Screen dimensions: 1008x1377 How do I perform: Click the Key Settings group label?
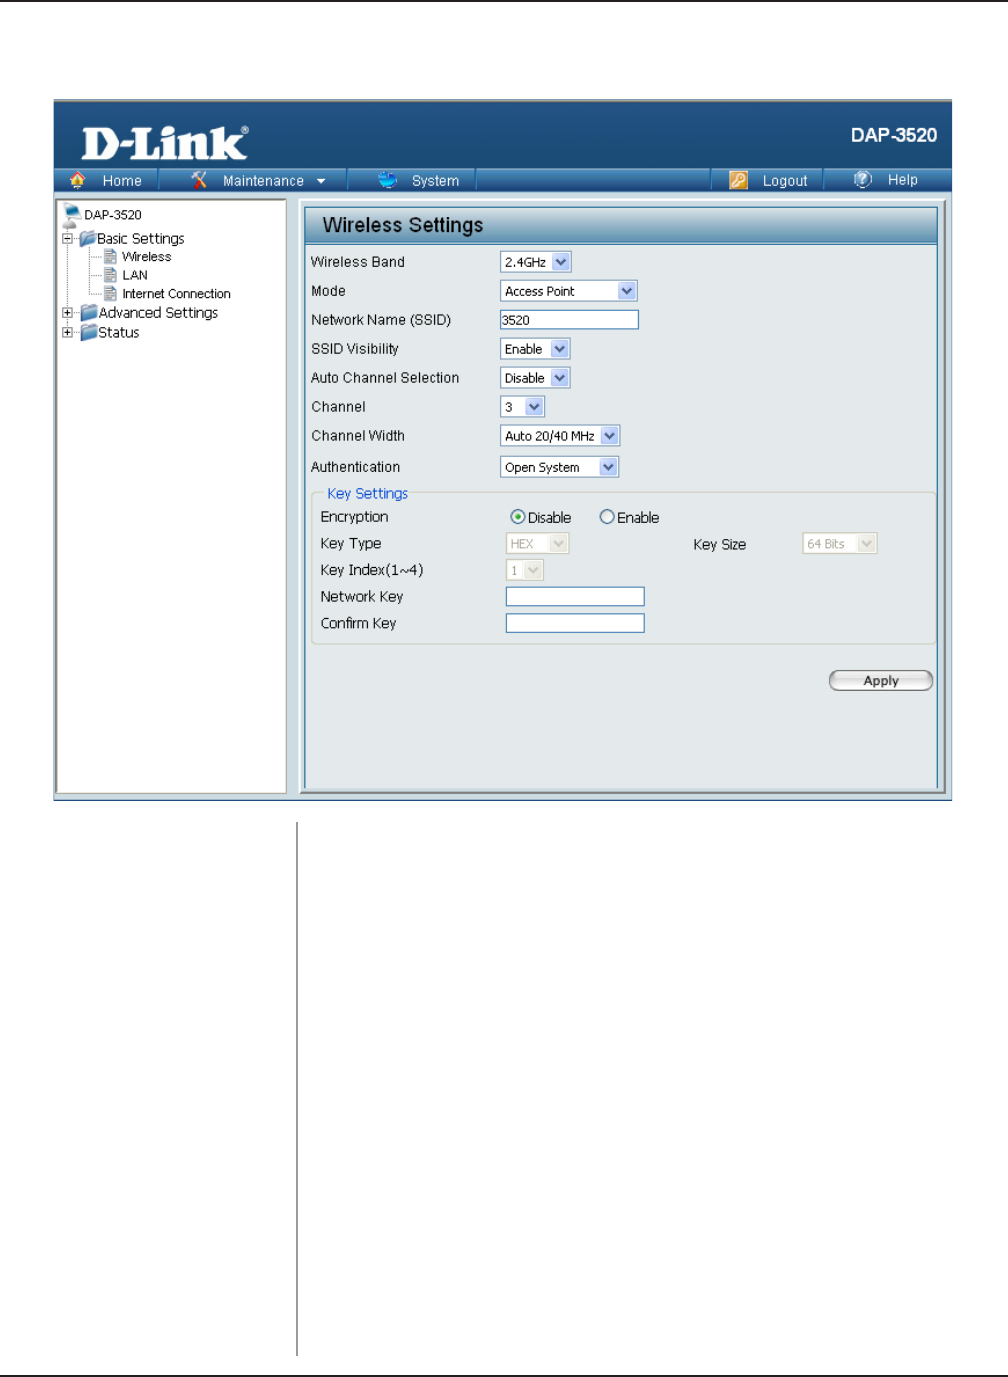[x=367, y=493]
